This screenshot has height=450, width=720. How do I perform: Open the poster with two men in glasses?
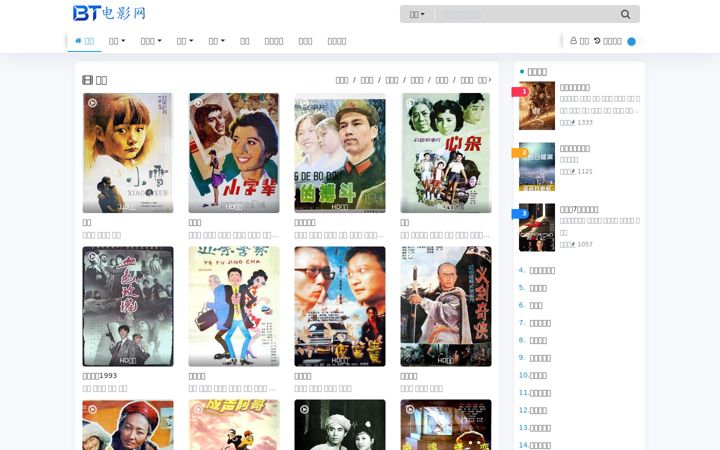click(x=340, y=306)
